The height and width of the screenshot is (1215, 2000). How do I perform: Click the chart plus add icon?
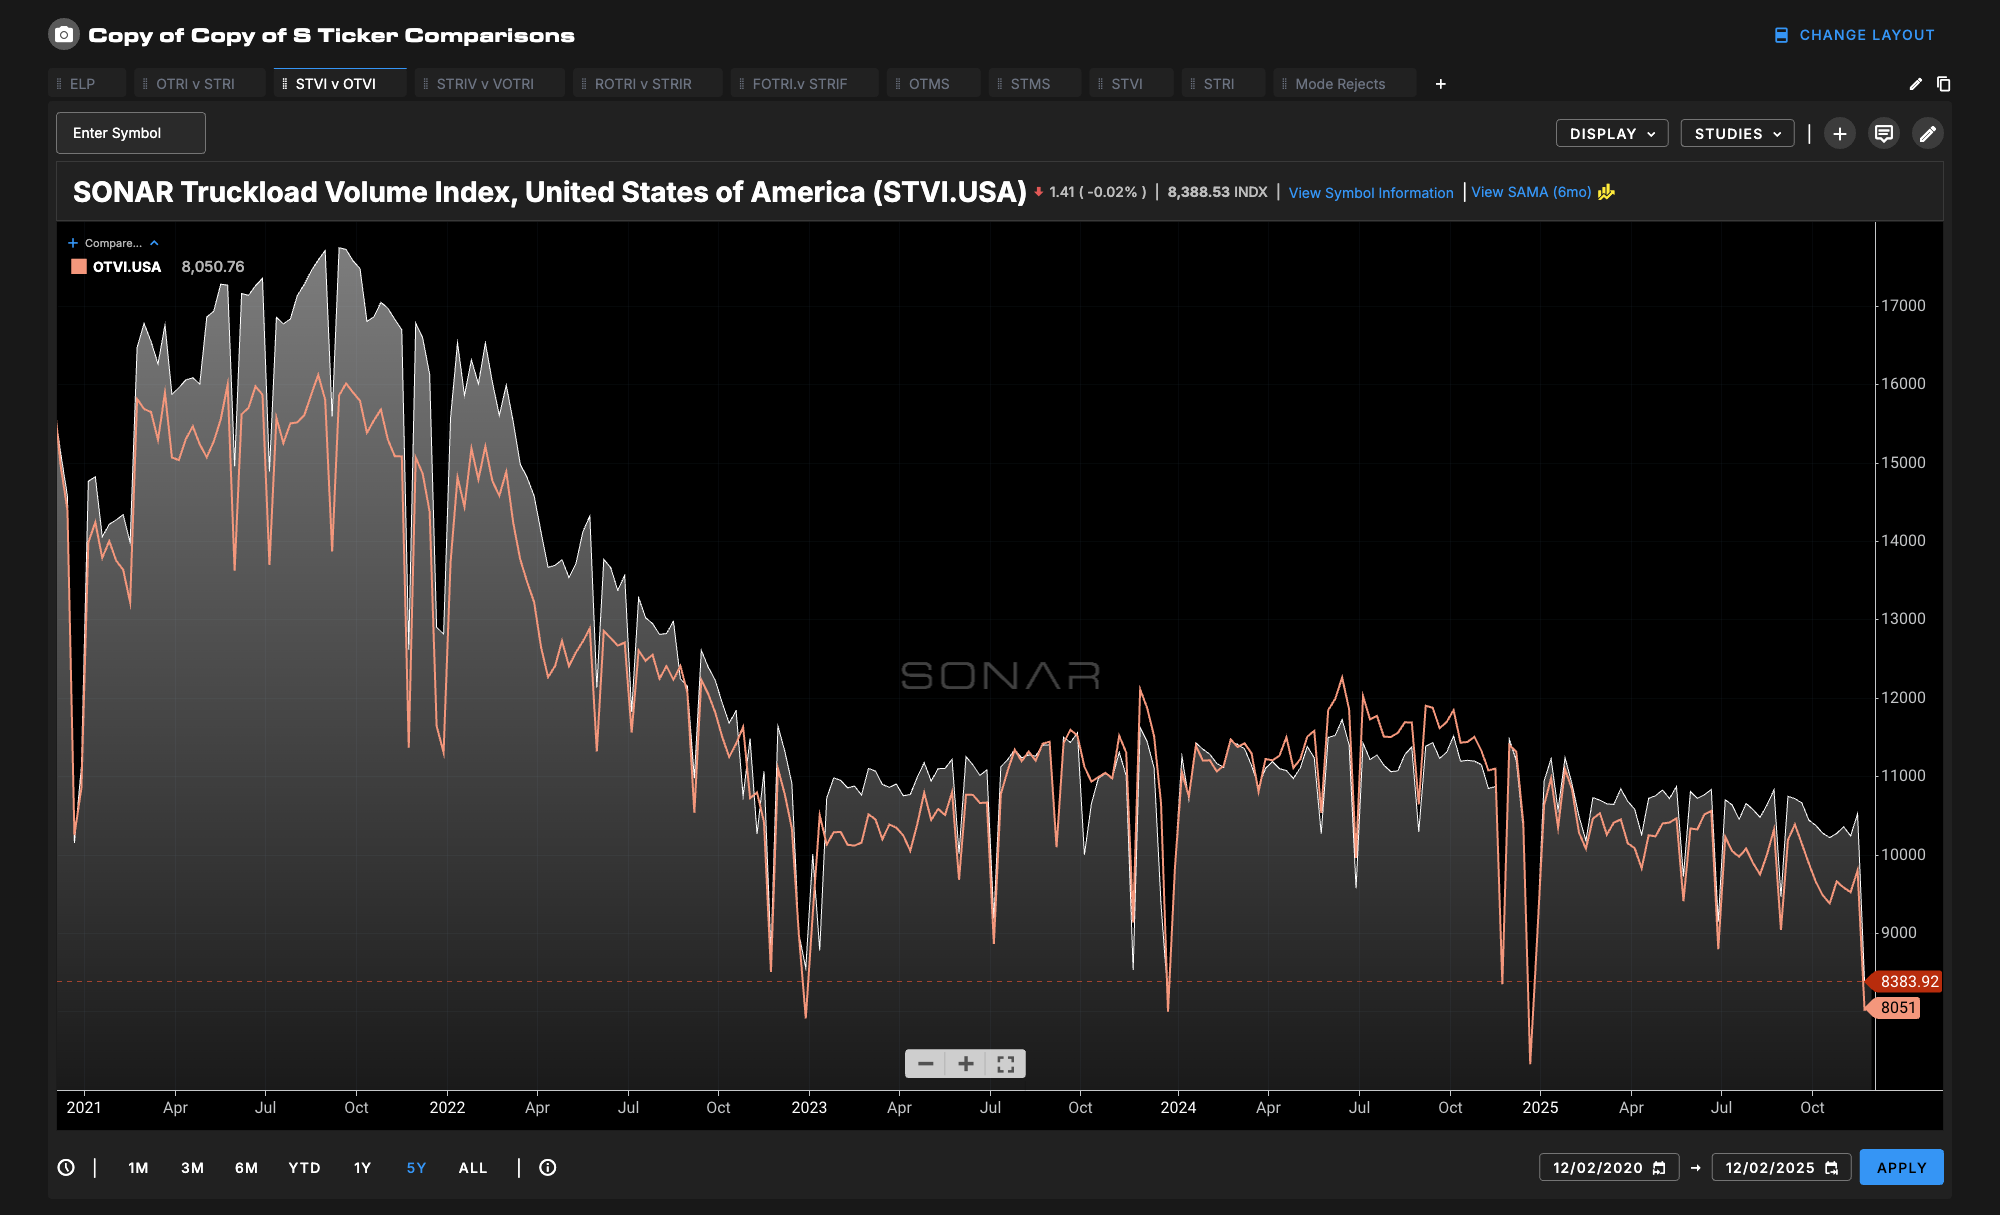coord(1839,134)
